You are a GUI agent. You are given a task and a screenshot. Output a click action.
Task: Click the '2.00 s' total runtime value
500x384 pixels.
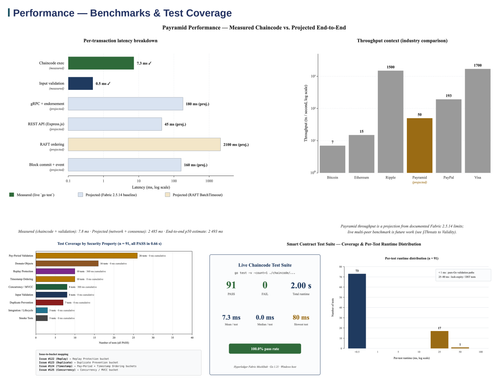(301, 286)
